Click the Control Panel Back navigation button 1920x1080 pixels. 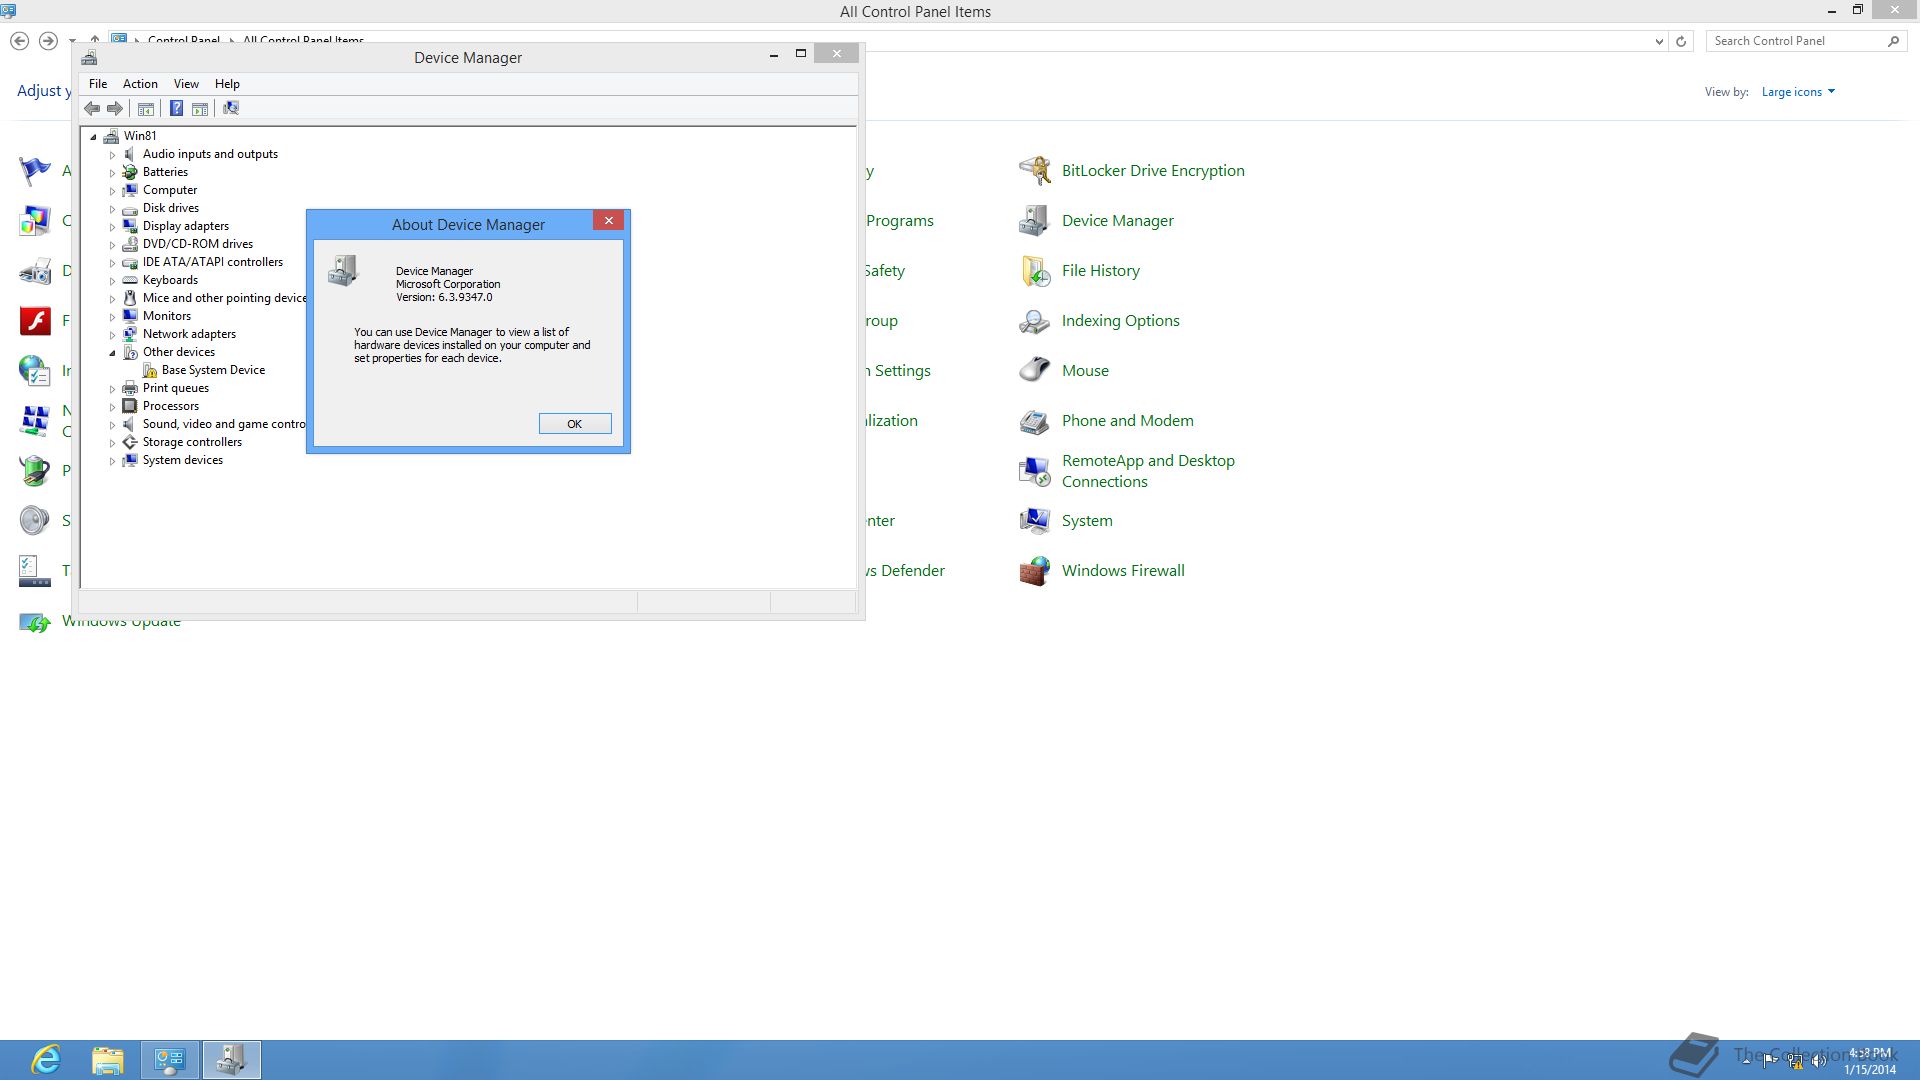pyautogui.click(x=19, y=41)
